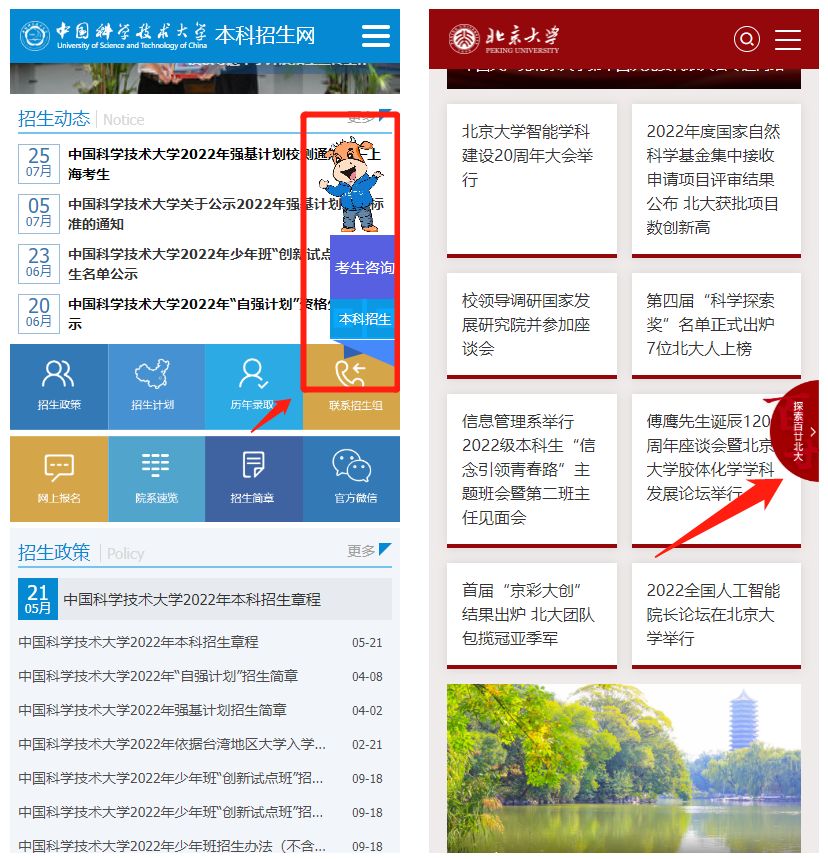This screenshot has height=859, width=828.
Task: Open the 信息管理系举行2022级本科生 card
Action: (x=532, y=470)
